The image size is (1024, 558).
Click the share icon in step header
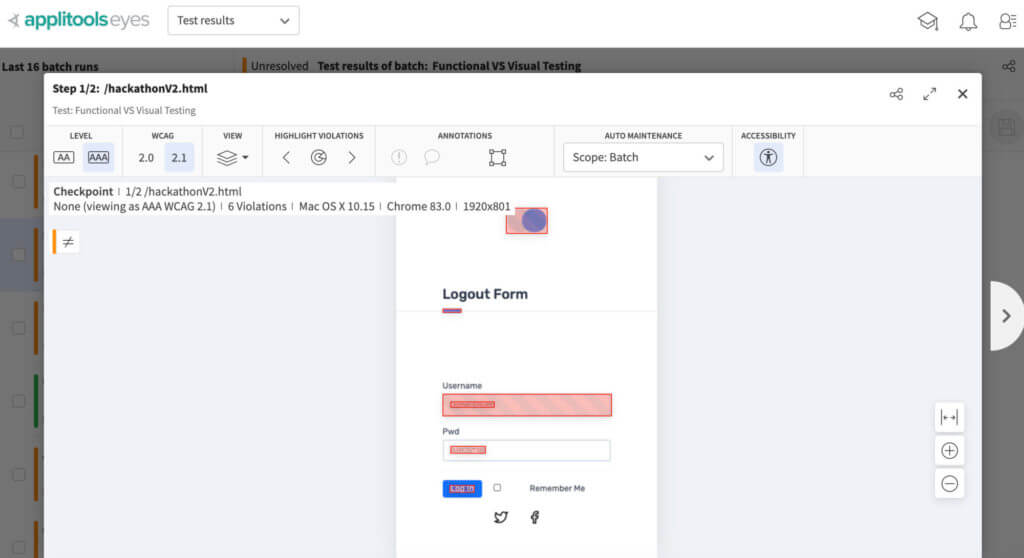coord(896,94)
